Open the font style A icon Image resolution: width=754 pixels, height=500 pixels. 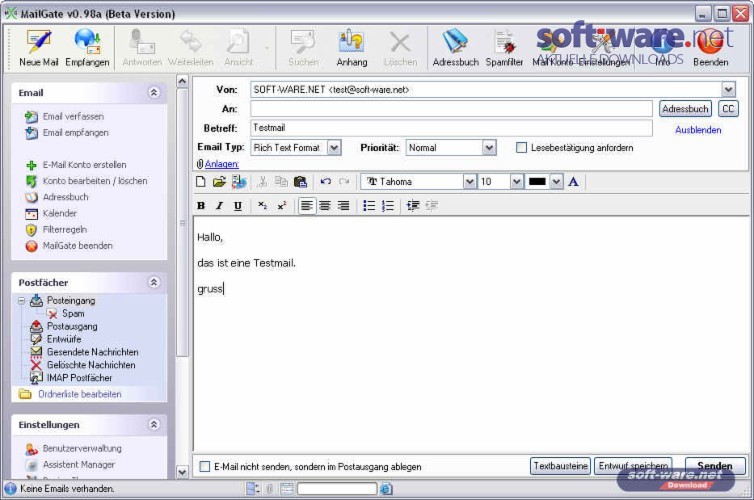pos(573,182)
